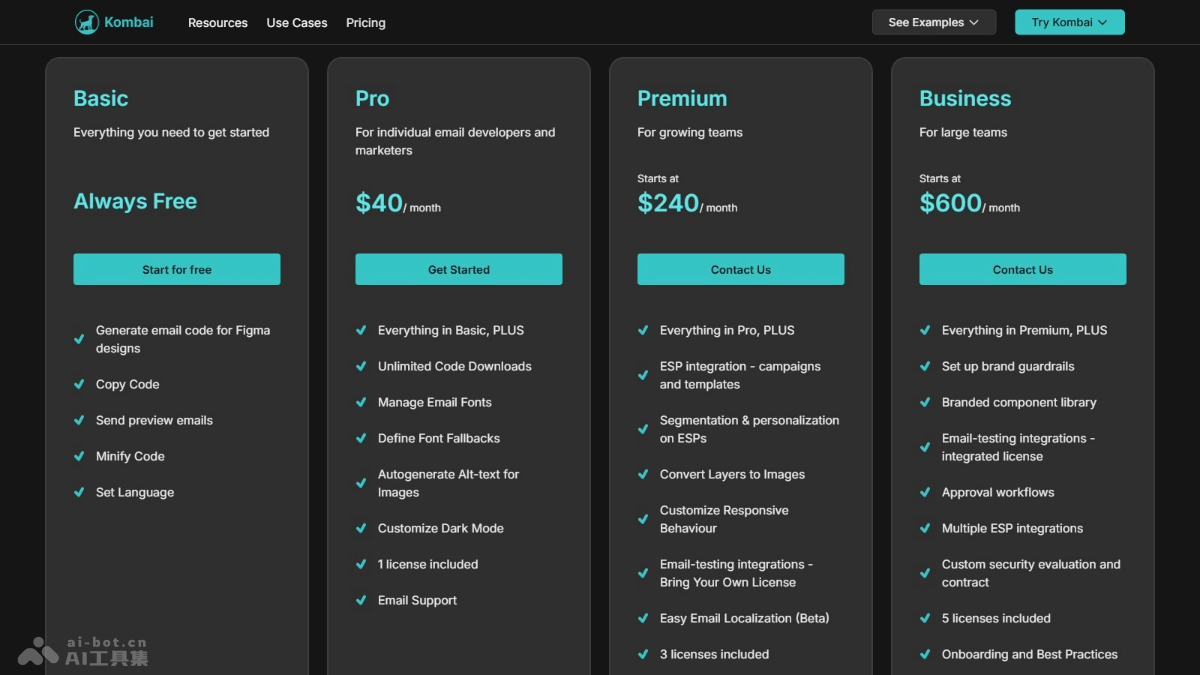Go to the Use Cases menu item

coord(297,23)
